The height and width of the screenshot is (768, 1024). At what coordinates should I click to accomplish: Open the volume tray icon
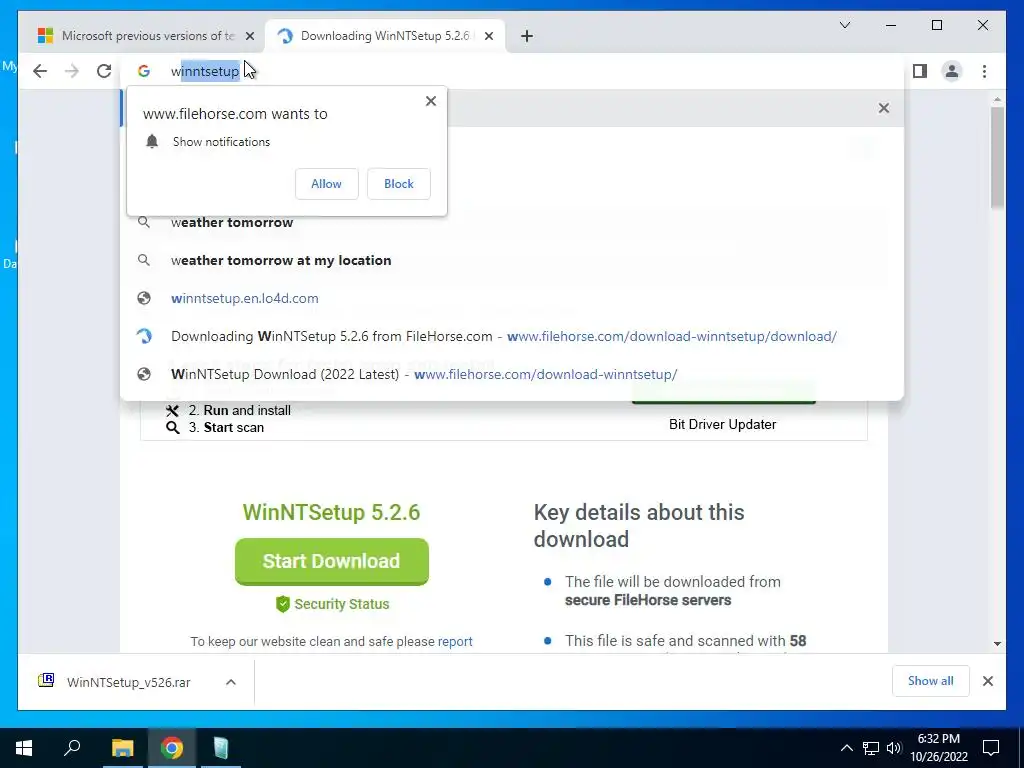tap(894, 748)
